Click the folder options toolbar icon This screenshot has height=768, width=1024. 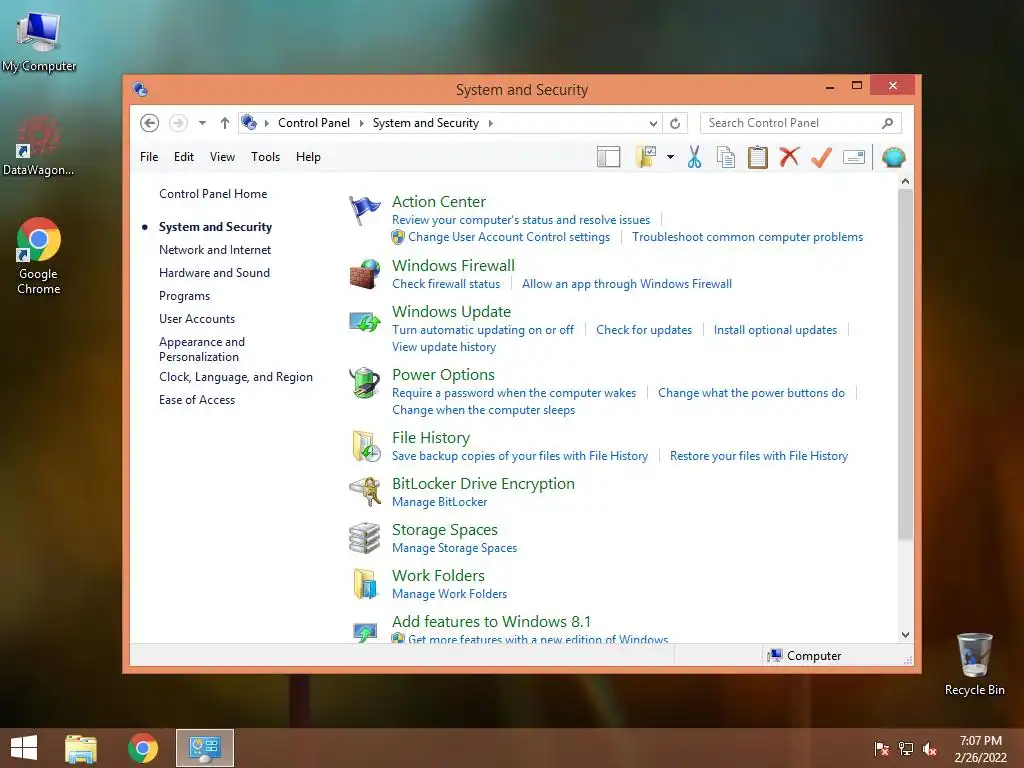tap(646, 157)
